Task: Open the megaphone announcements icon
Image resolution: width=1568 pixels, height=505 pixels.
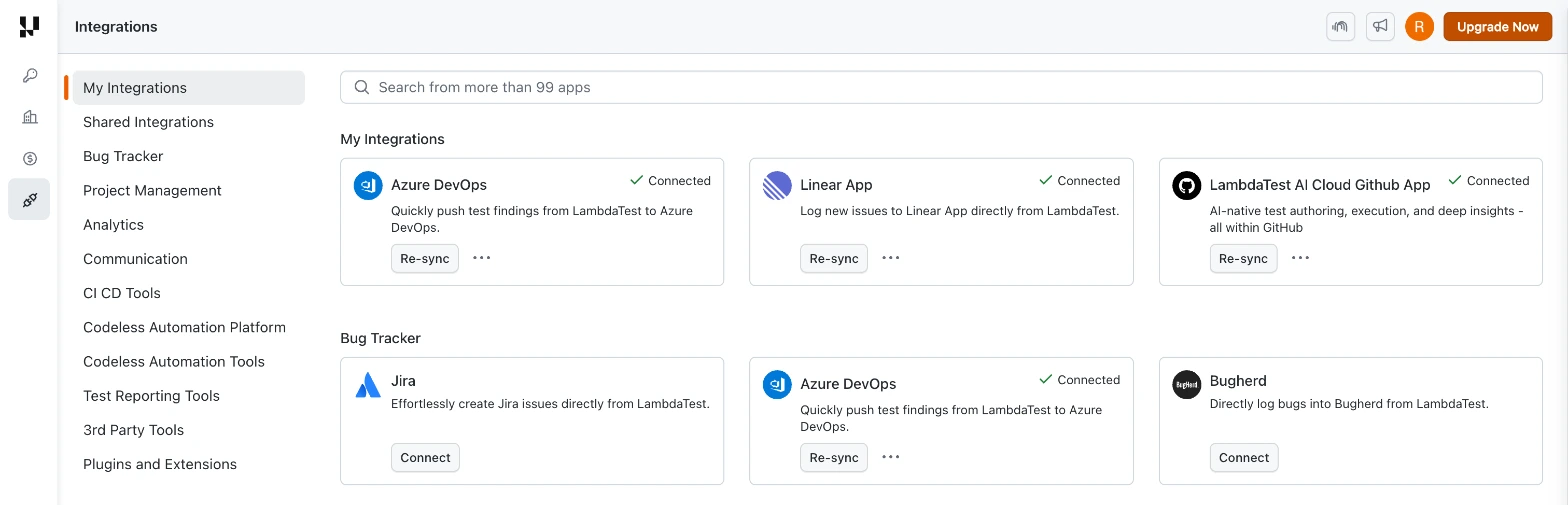Action: pos(1380,27)
